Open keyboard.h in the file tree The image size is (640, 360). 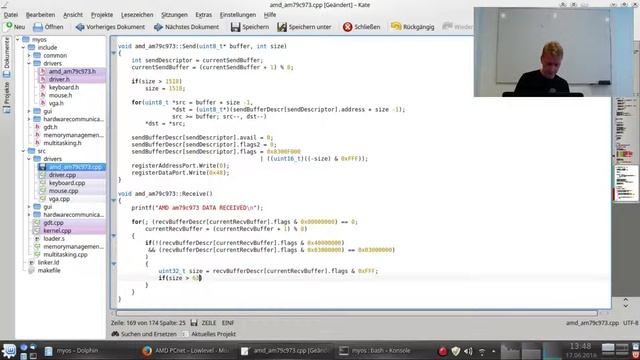pos(64,87)
